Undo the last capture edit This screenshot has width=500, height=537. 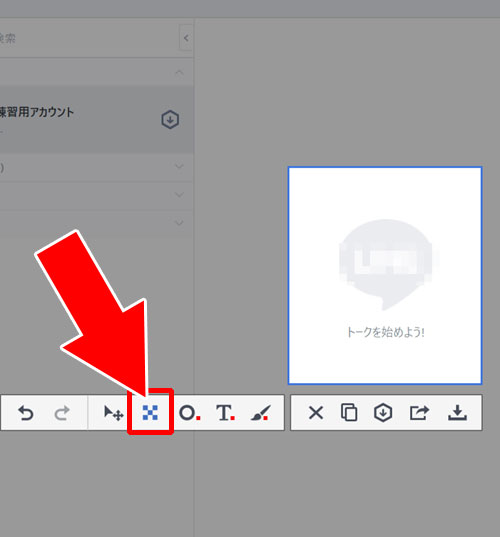point(26,413)
